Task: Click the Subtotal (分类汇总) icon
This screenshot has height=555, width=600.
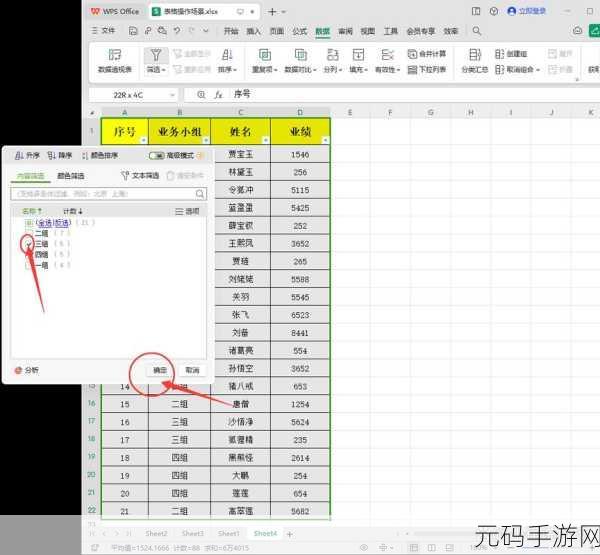Action: [x=474, y=56]
